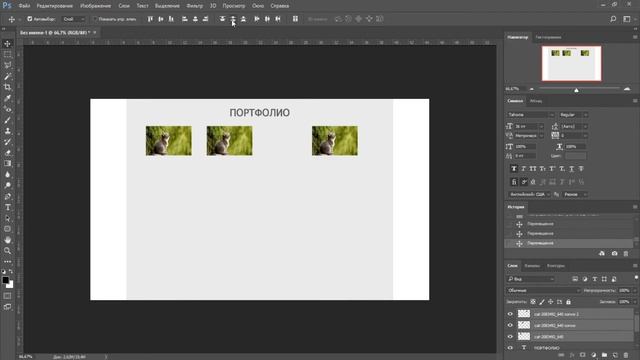Select the Eraser tool
Screen dimensions: 640x360
(x=7, y=153)
